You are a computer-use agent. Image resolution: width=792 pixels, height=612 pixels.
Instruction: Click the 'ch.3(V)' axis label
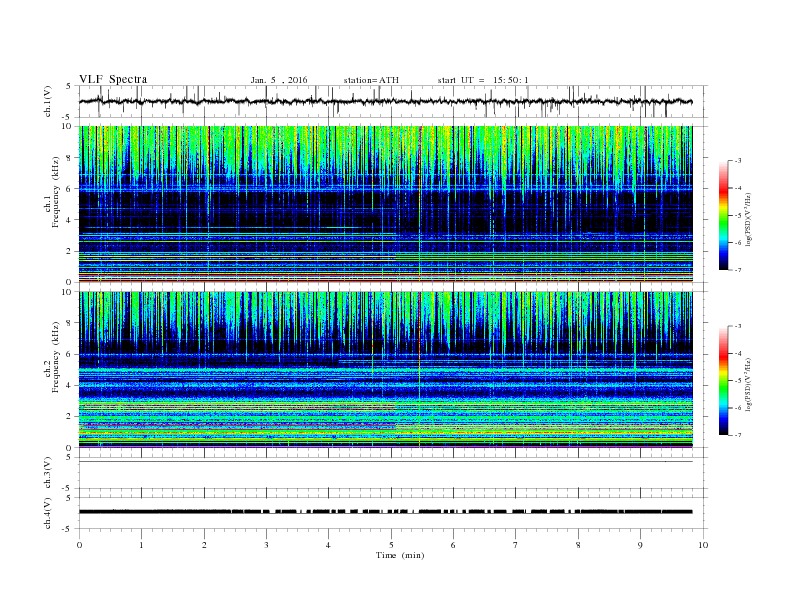coord(48,473)
